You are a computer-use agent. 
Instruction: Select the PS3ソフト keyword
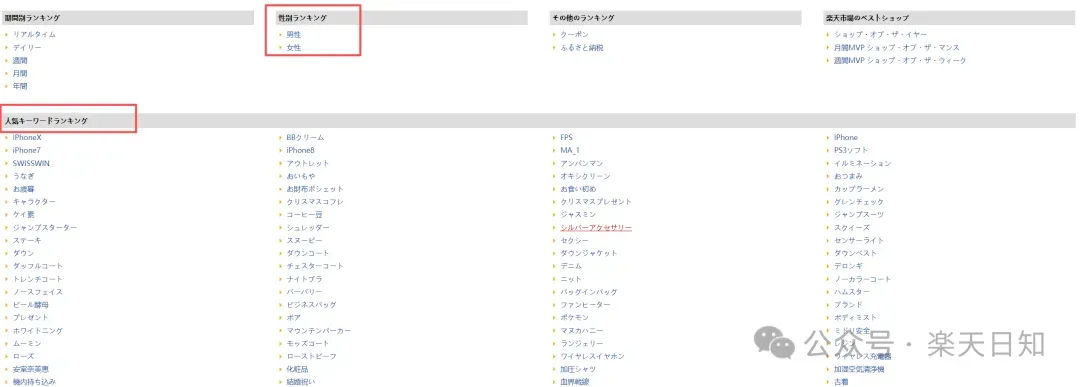[x=851, y=150]
